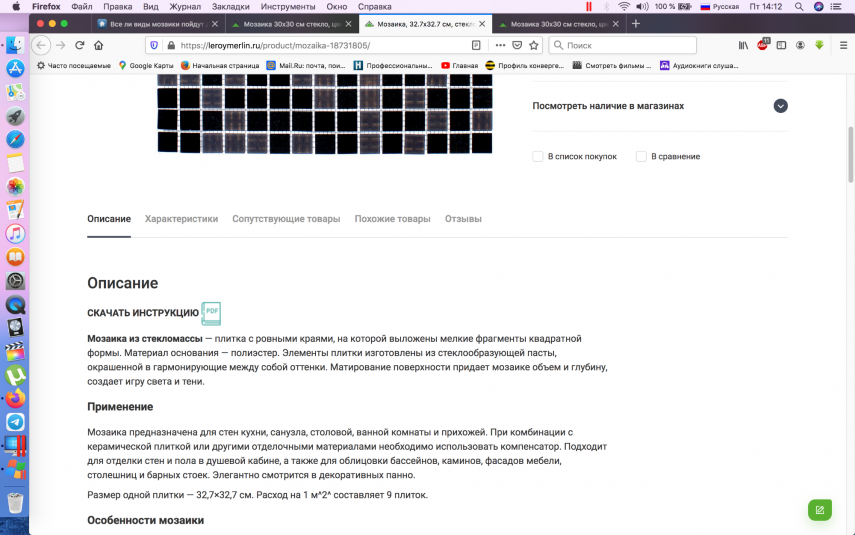Open 'Аудиокниги слуша...' bookmark
The width and height of the screenshot is (855, 535).
pos(699,65)
